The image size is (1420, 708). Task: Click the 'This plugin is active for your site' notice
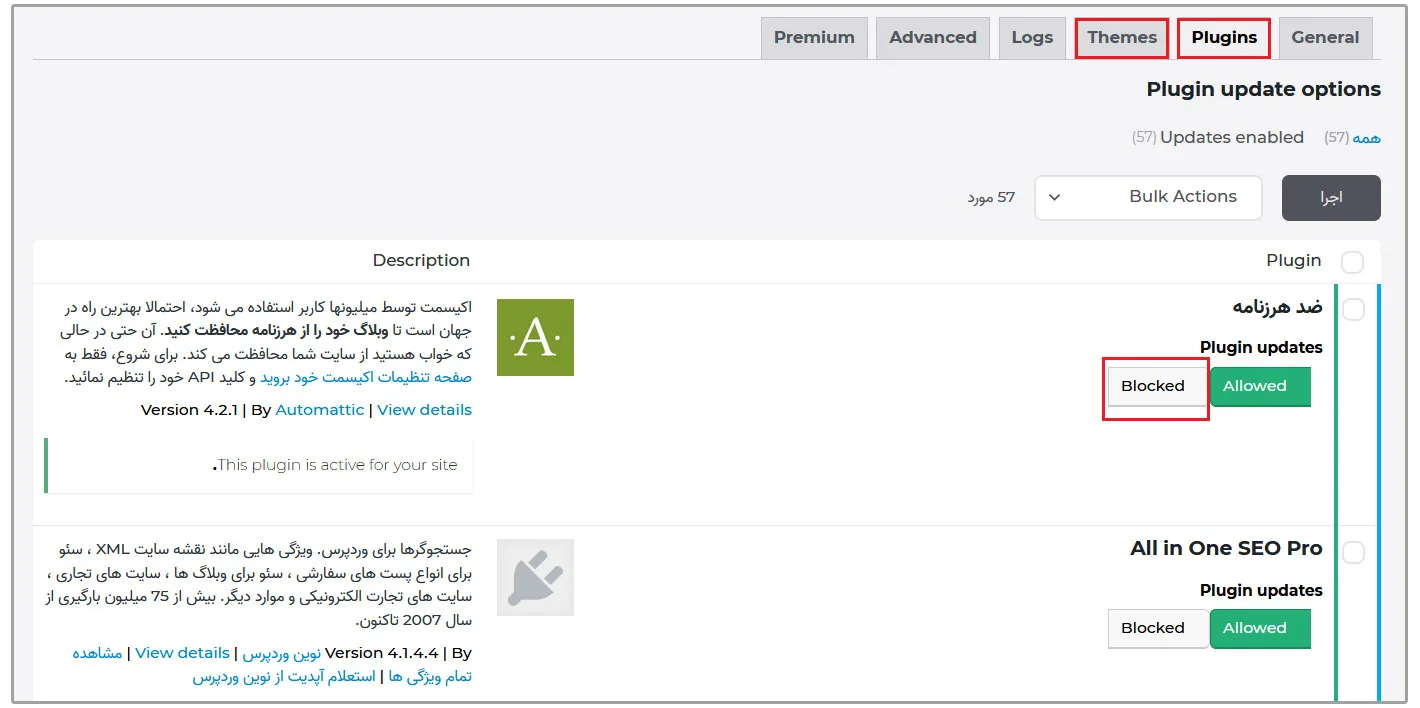point(259,465)
